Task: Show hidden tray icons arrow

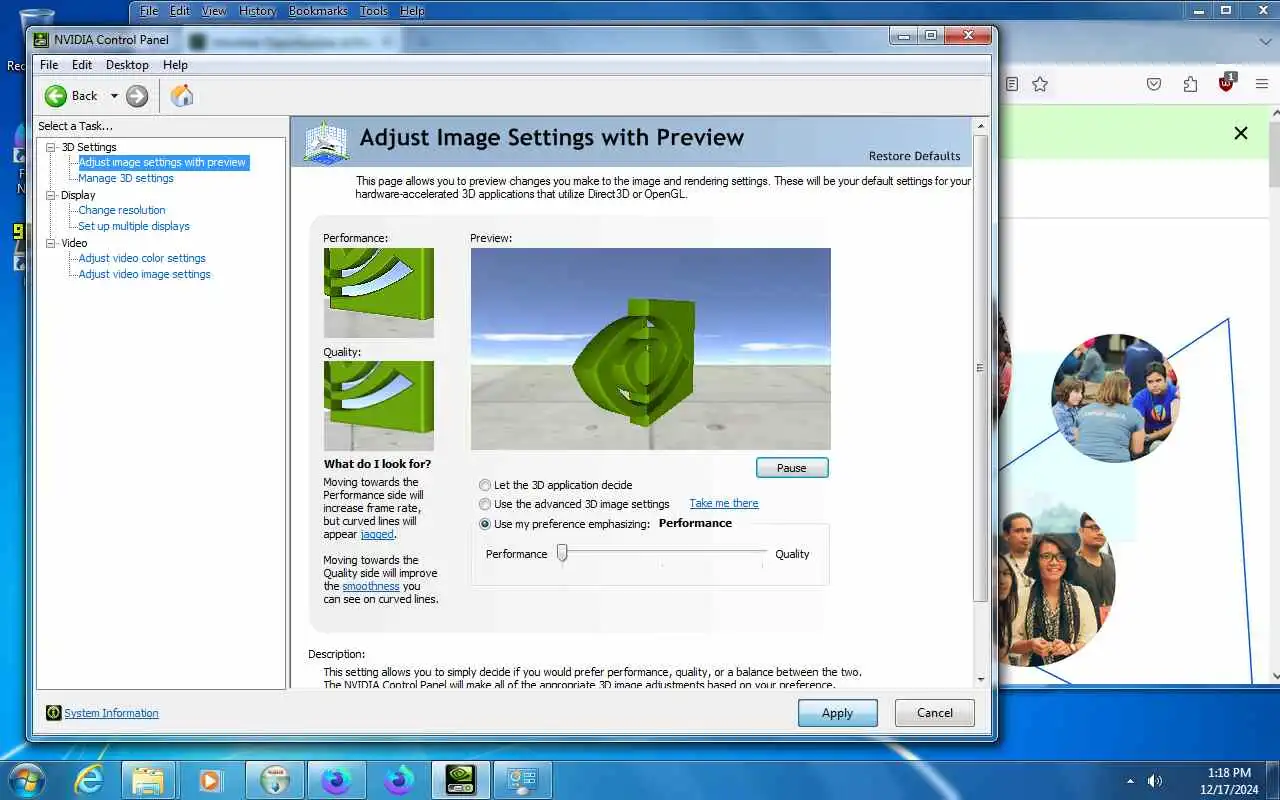Action: click(1130, 780)
